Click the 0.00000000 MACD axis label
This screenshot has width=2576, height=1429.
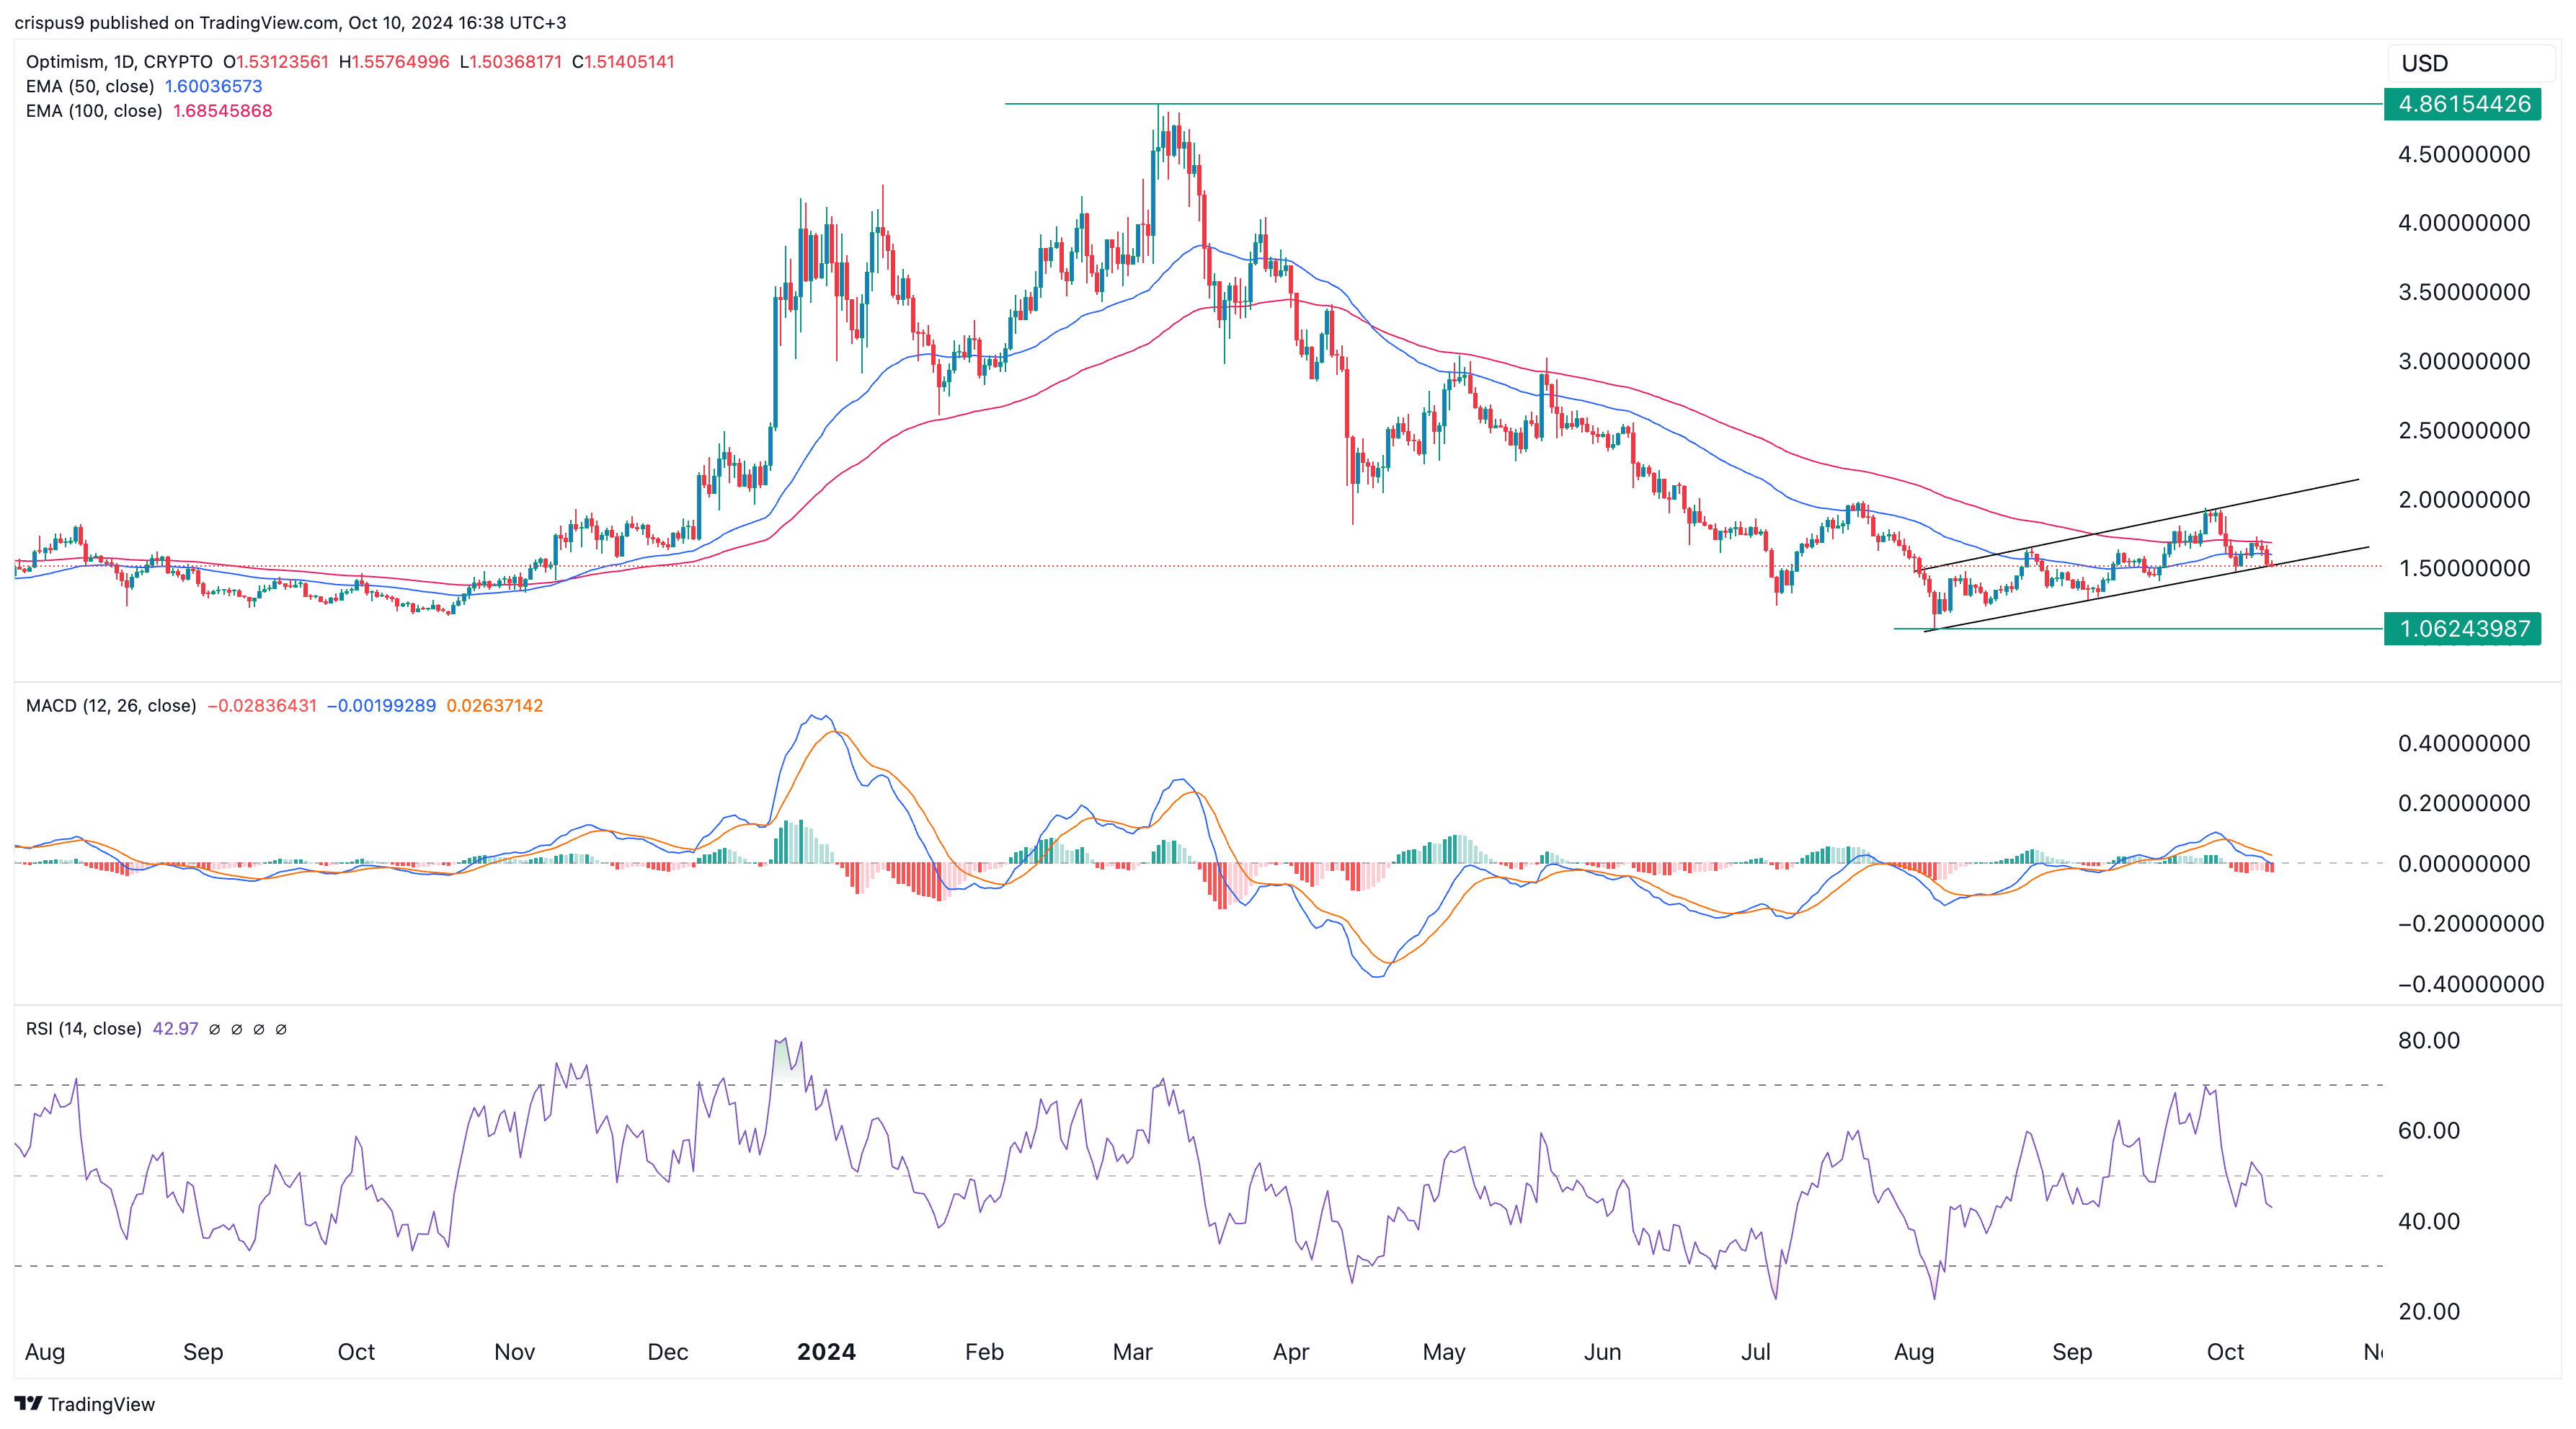click(2464, 863)
